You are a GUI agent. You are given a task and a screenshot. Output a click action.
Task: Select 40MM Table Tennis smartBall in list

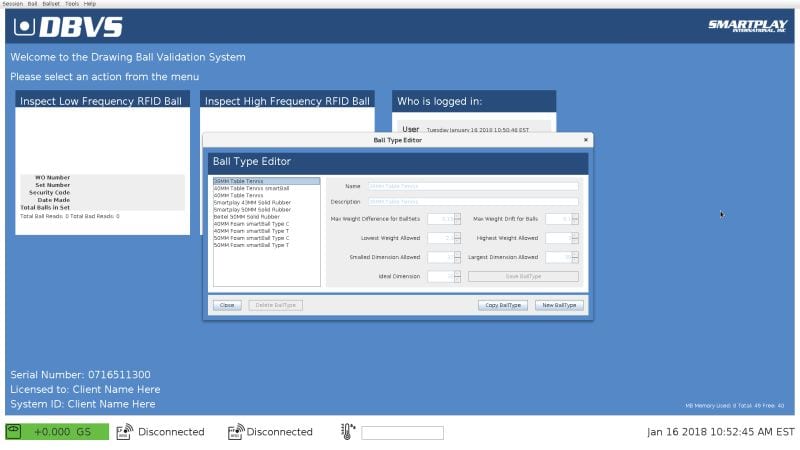tap(266, 188)
